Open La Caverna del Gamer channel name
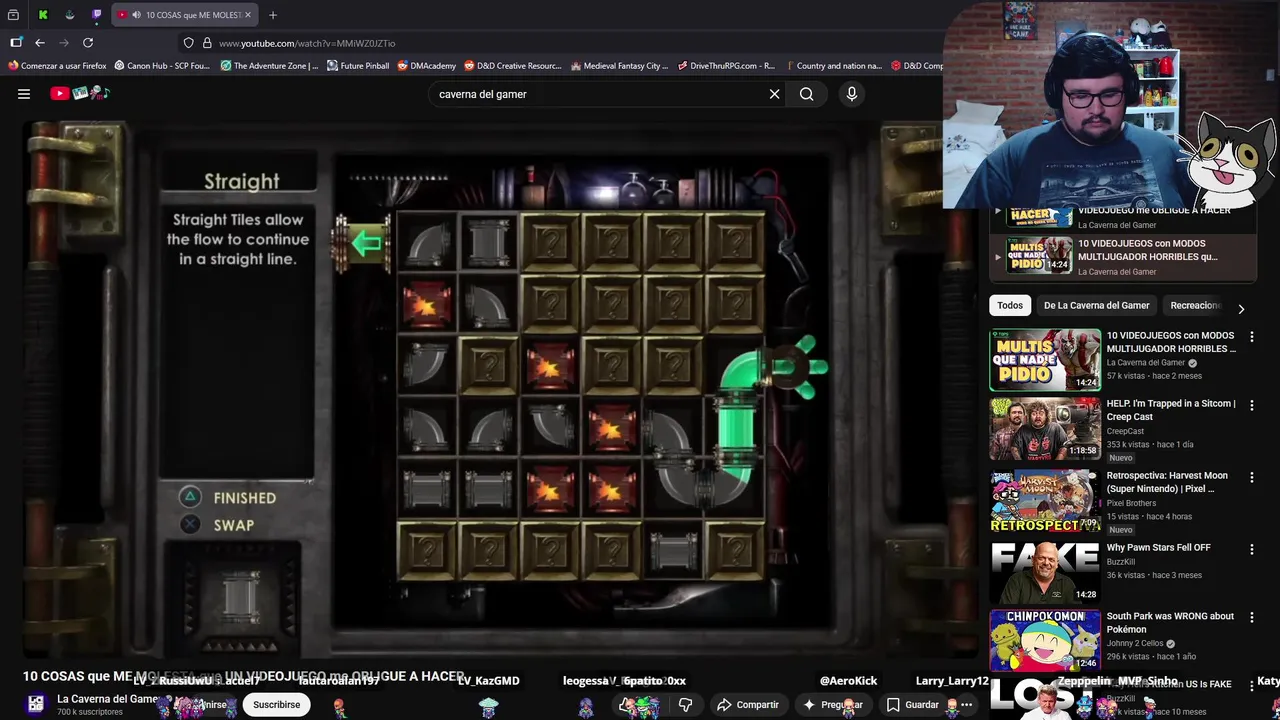The width and height of the screenshot is (1280, 720). click(108, 699)
